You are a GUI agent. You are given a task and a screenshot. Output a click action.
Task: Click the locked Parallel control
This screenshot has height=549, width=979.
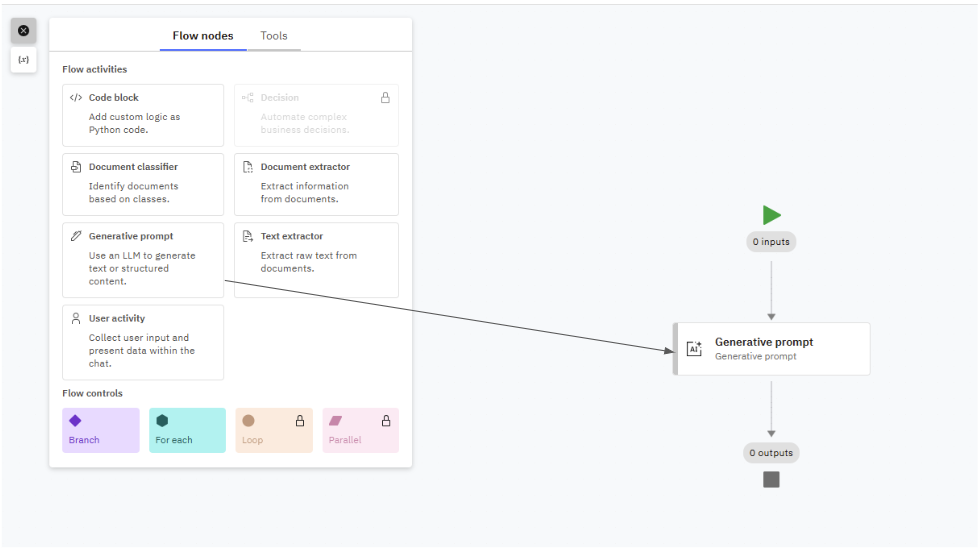point(360,430)
